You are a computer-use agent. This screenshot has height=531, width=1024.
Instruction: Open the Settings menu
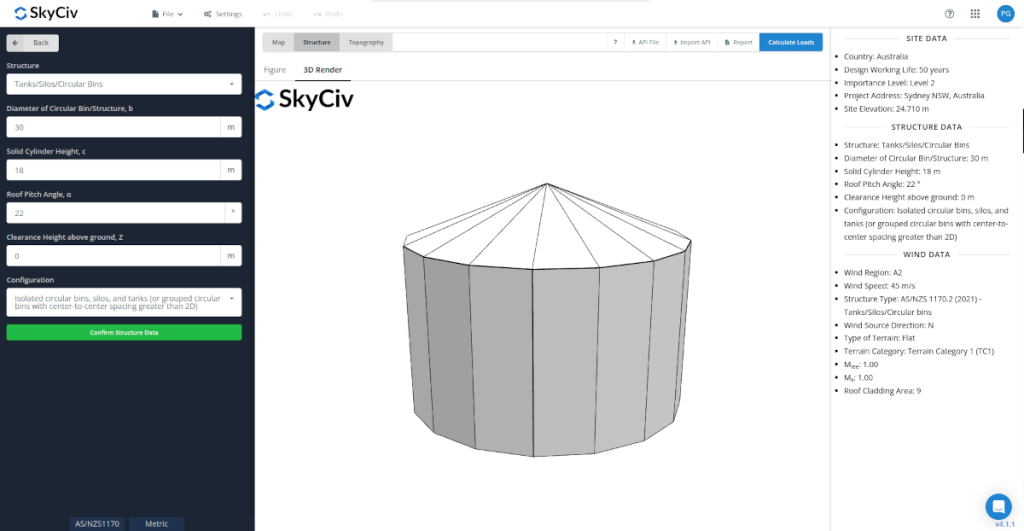pyautogui.click(x=222, y=14)
